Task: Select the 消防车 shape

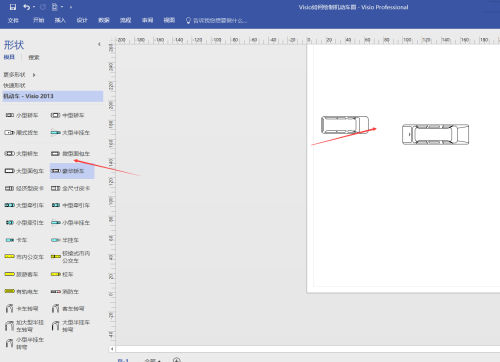Action: pos(65,292)
